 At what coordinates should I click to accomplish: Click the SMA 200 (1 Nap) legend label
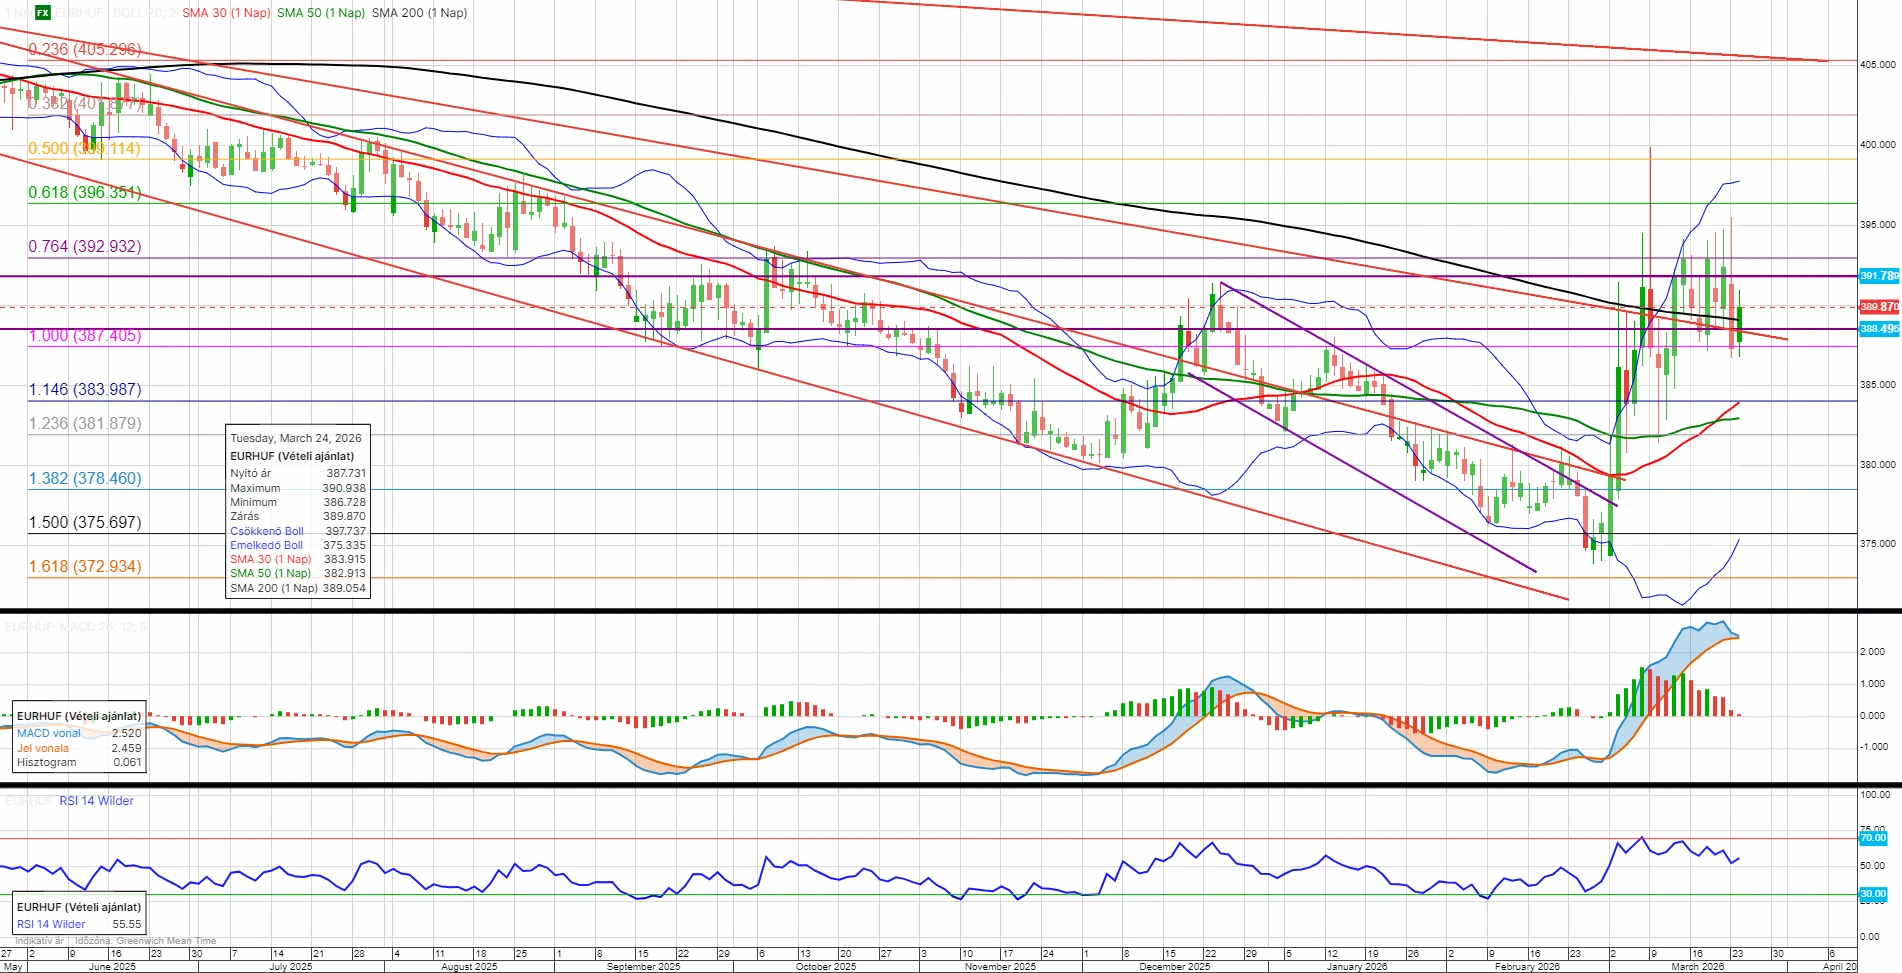[x=419, y=13]
